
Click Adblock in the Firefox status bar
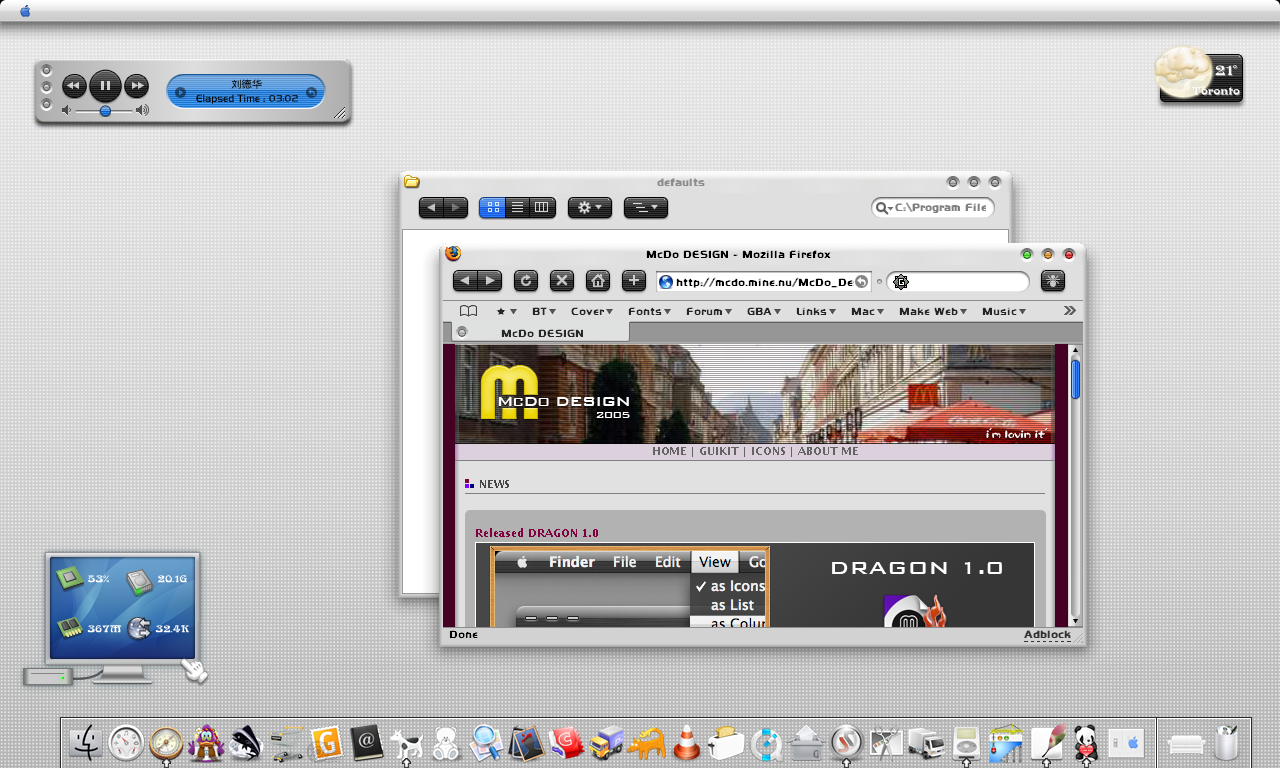(x=1047, y=635)
